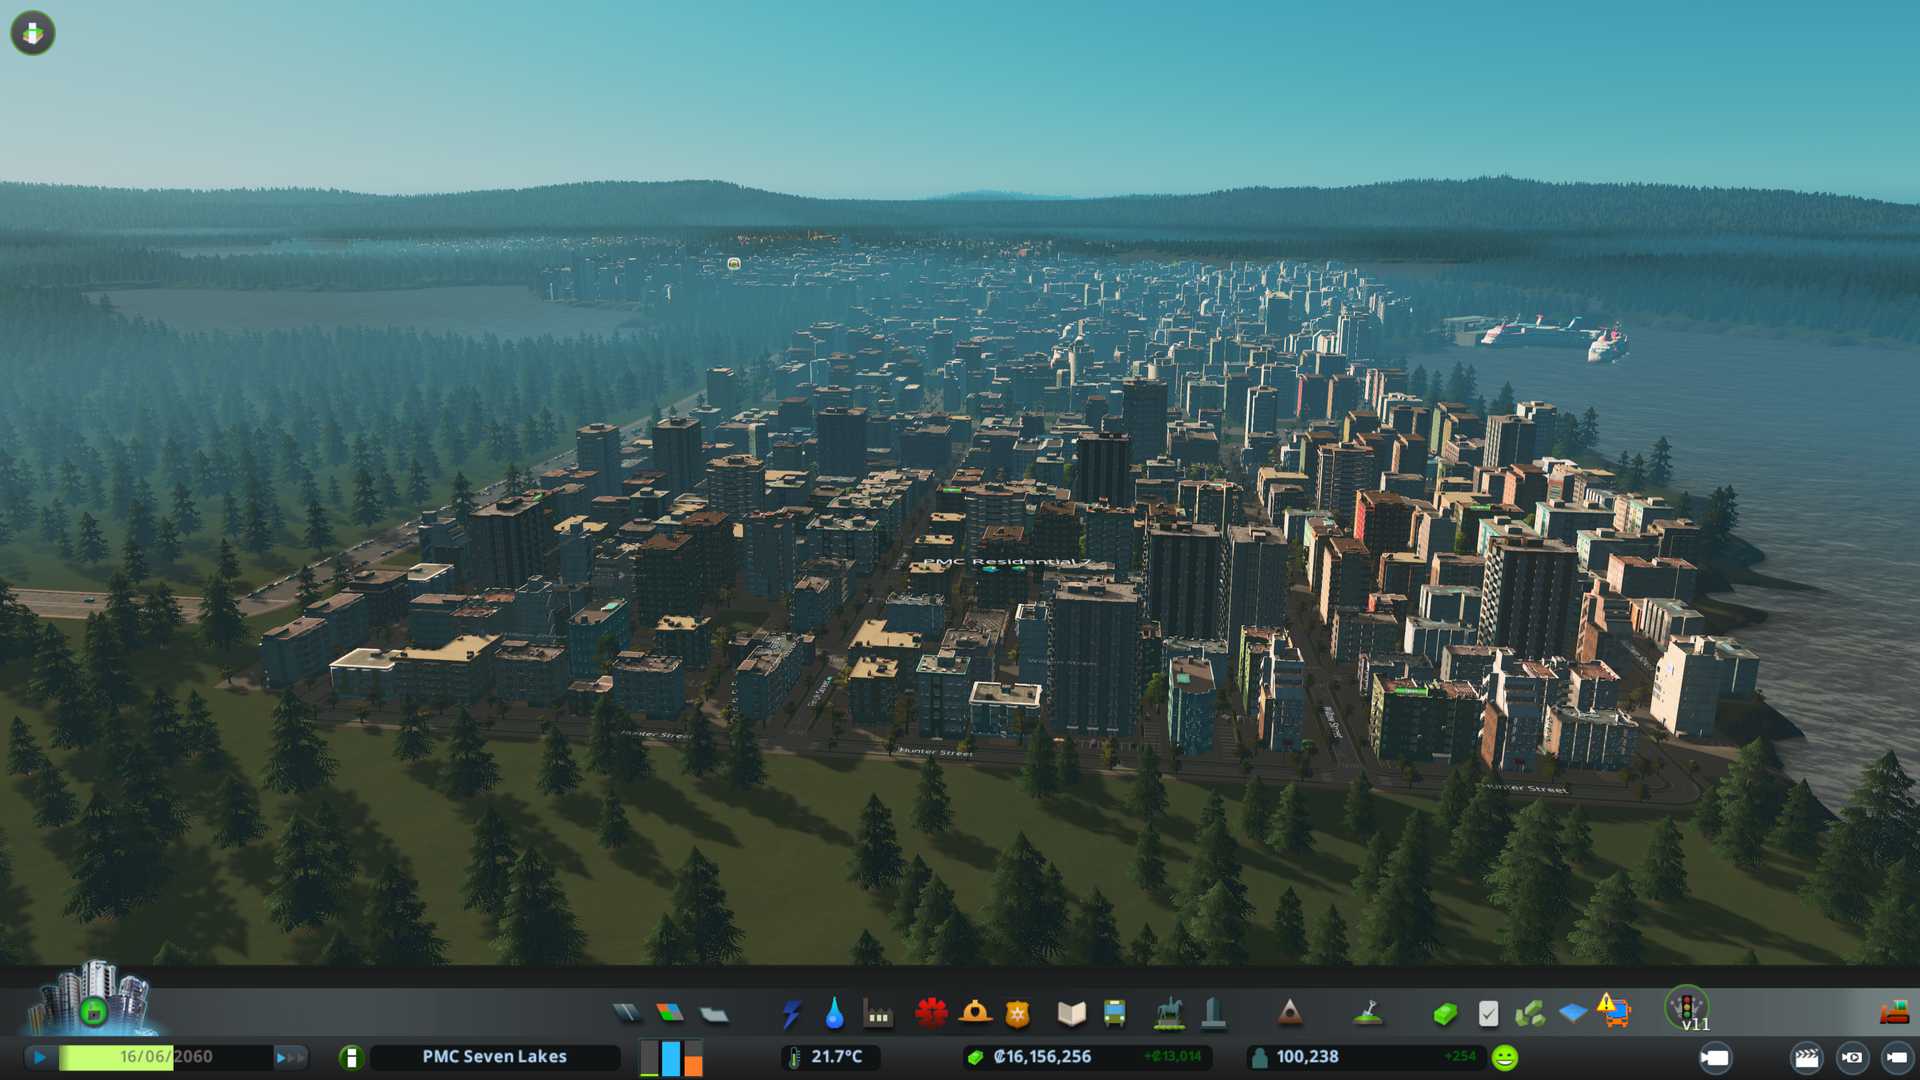Open the Electricity services menu
Screen dimensions: 1920x1080
tap(792, 1014)
